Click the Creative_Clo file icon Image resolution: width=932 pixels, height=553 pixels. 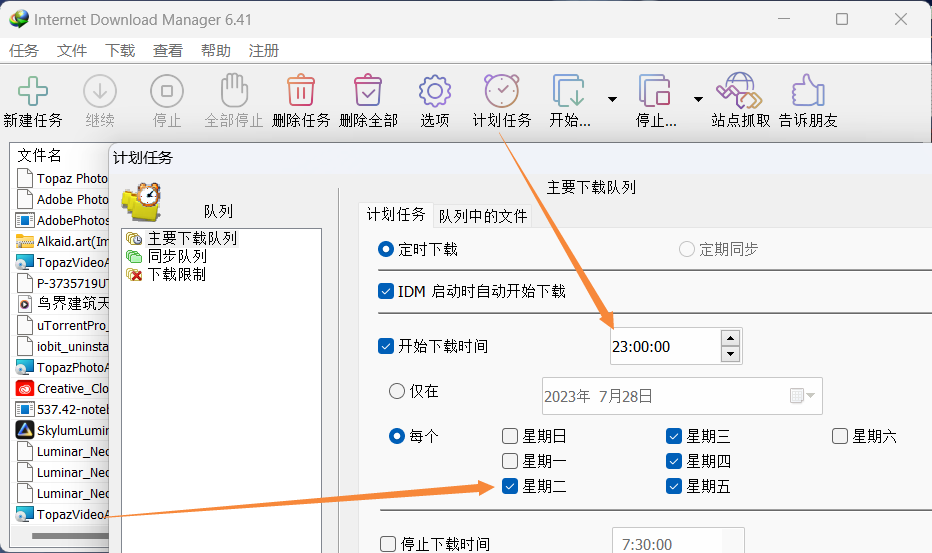(x=24, y=389)
